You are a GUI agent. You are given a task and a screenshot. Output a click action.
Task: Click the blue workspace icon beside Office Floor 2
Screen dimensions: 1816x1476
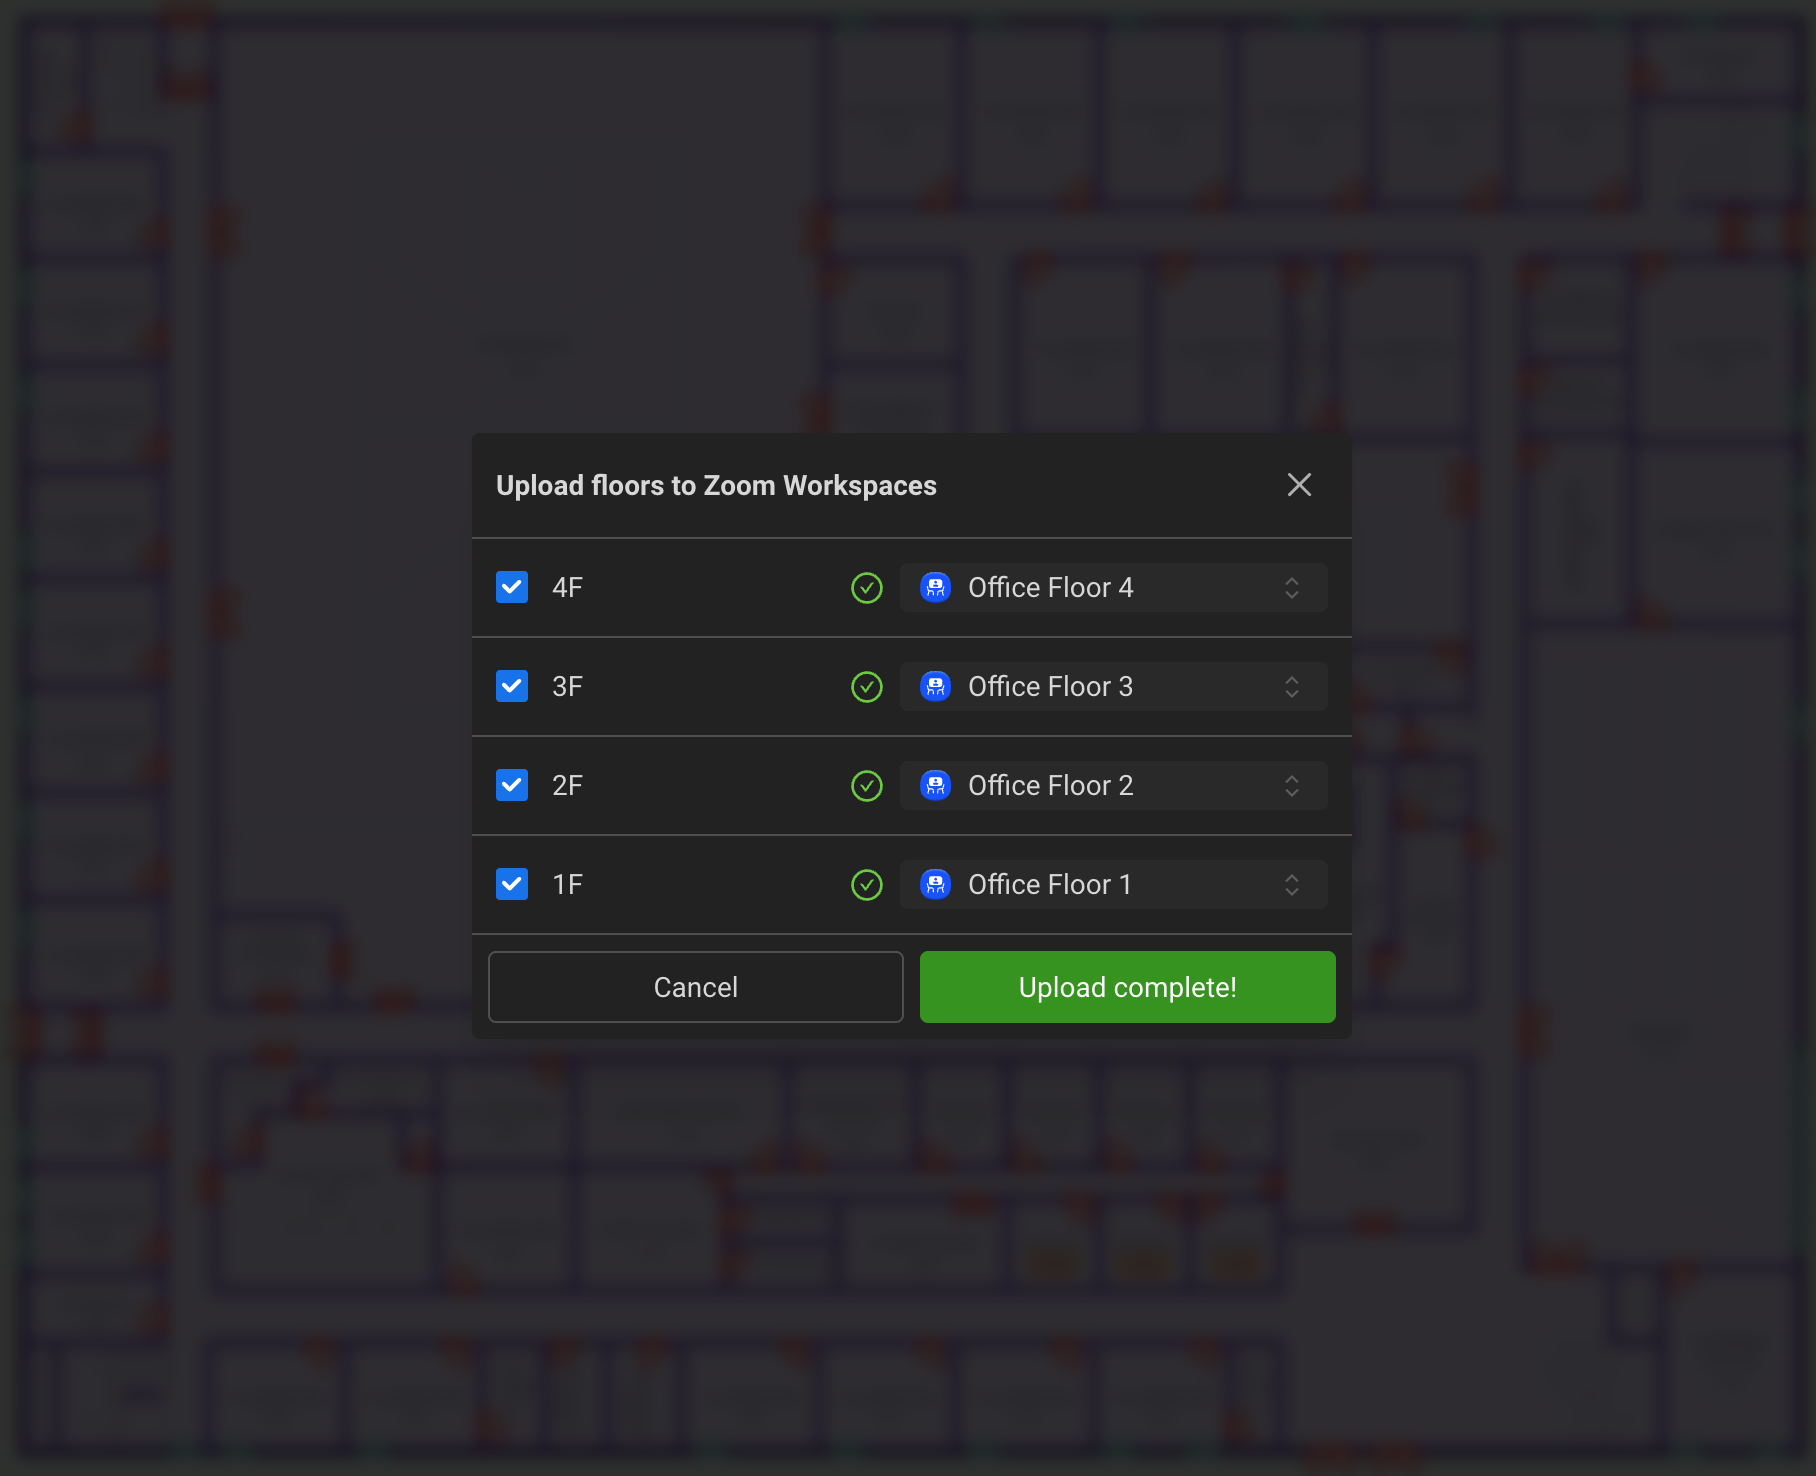[x=935, y=786]
